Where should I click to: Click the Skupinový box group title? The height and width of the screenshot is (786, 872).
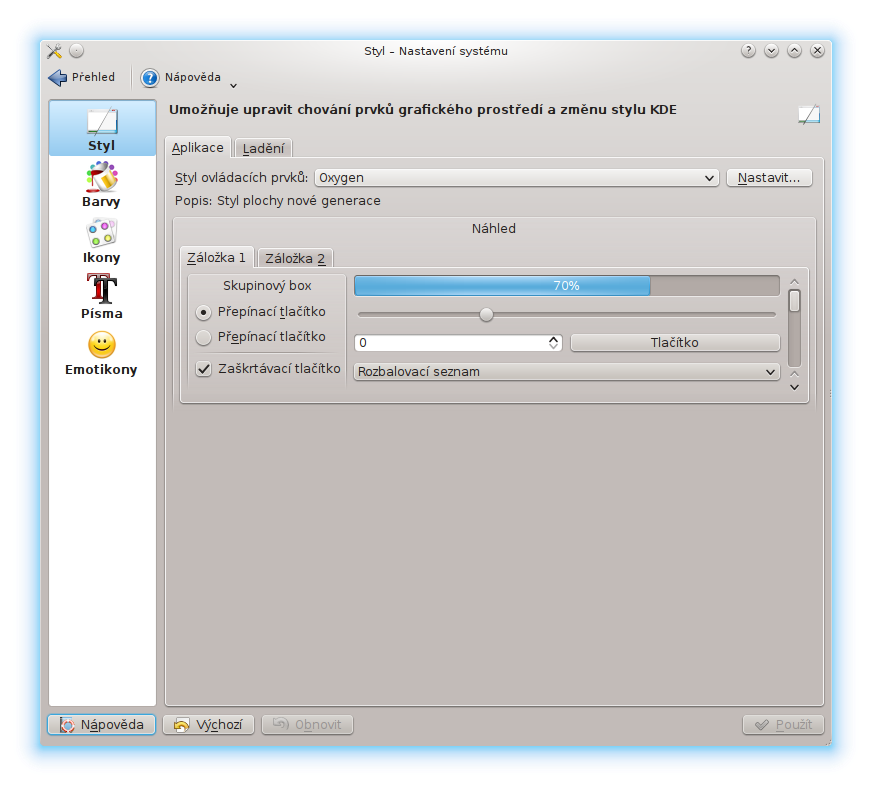pos(267,286)
